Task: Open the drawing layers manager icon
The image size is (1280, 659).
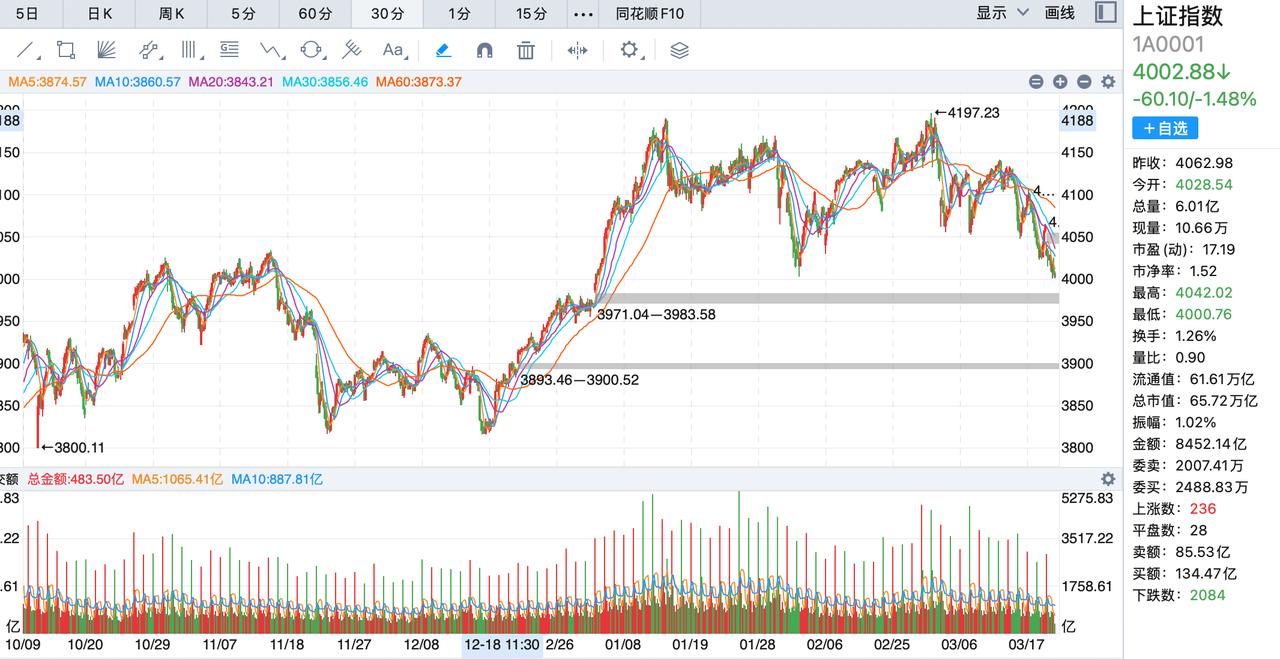Action: (679, 50)
